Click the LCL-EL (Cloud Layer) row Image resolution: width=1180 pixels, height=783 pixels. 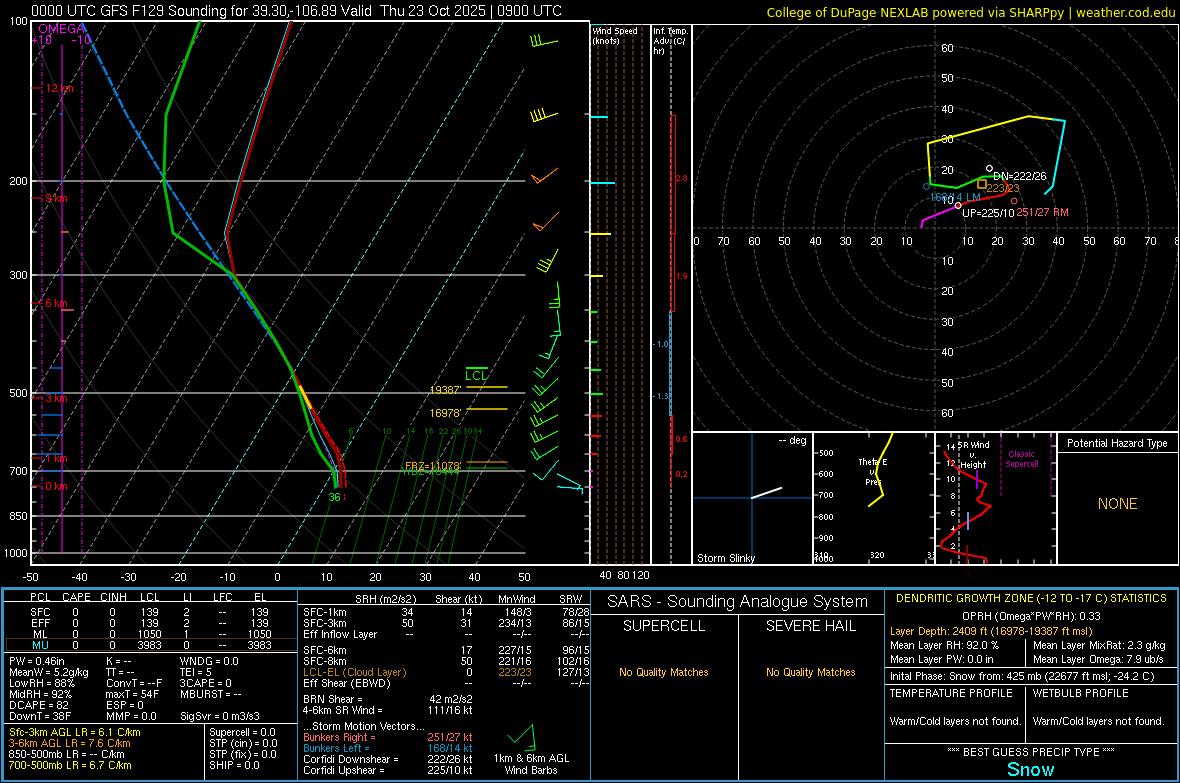(x=447, y=672)
